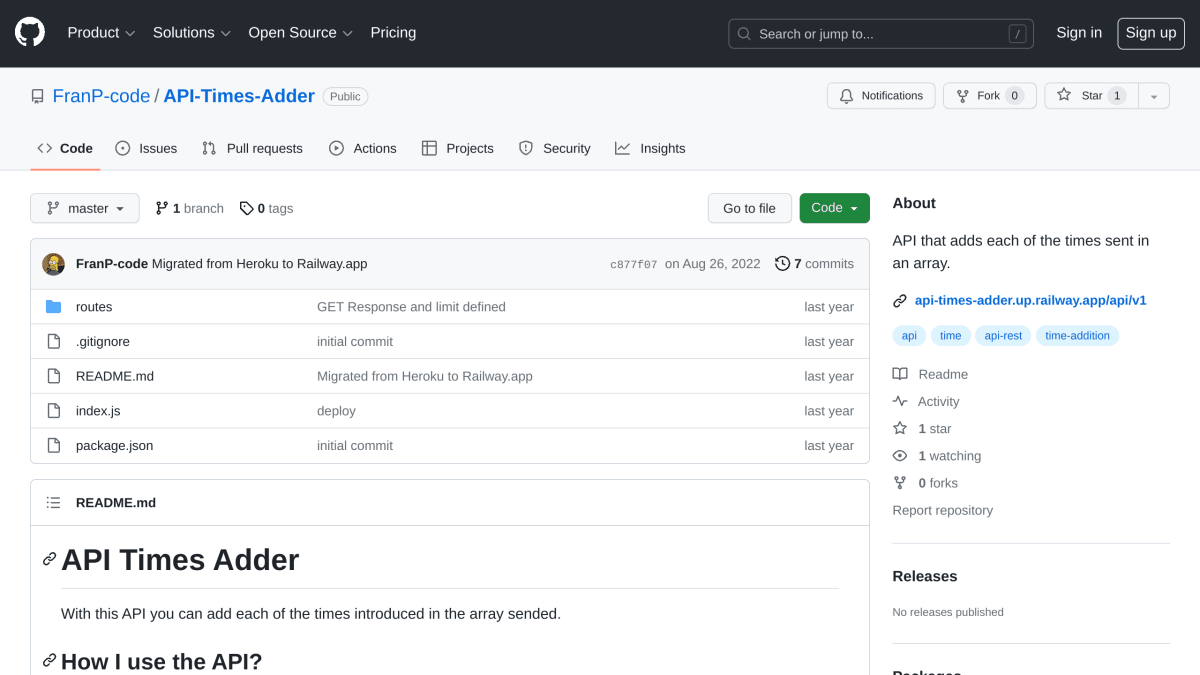Open the deploy commit message for index.js

pos(336,411)
